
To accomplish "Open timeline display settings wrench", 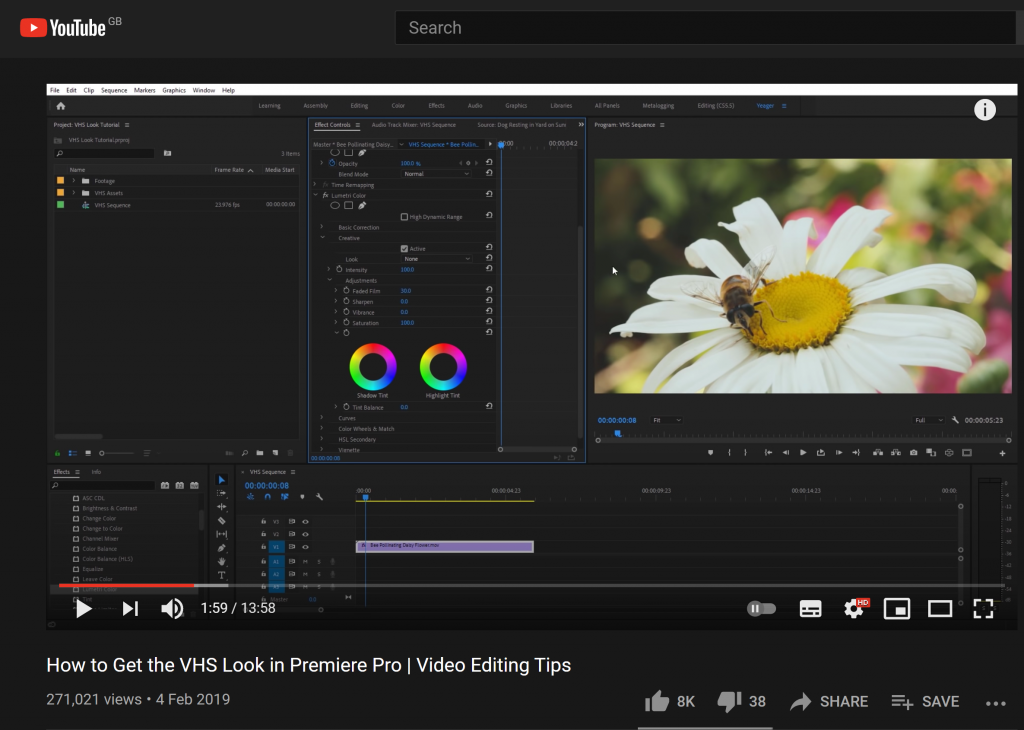I will point(319,497).
